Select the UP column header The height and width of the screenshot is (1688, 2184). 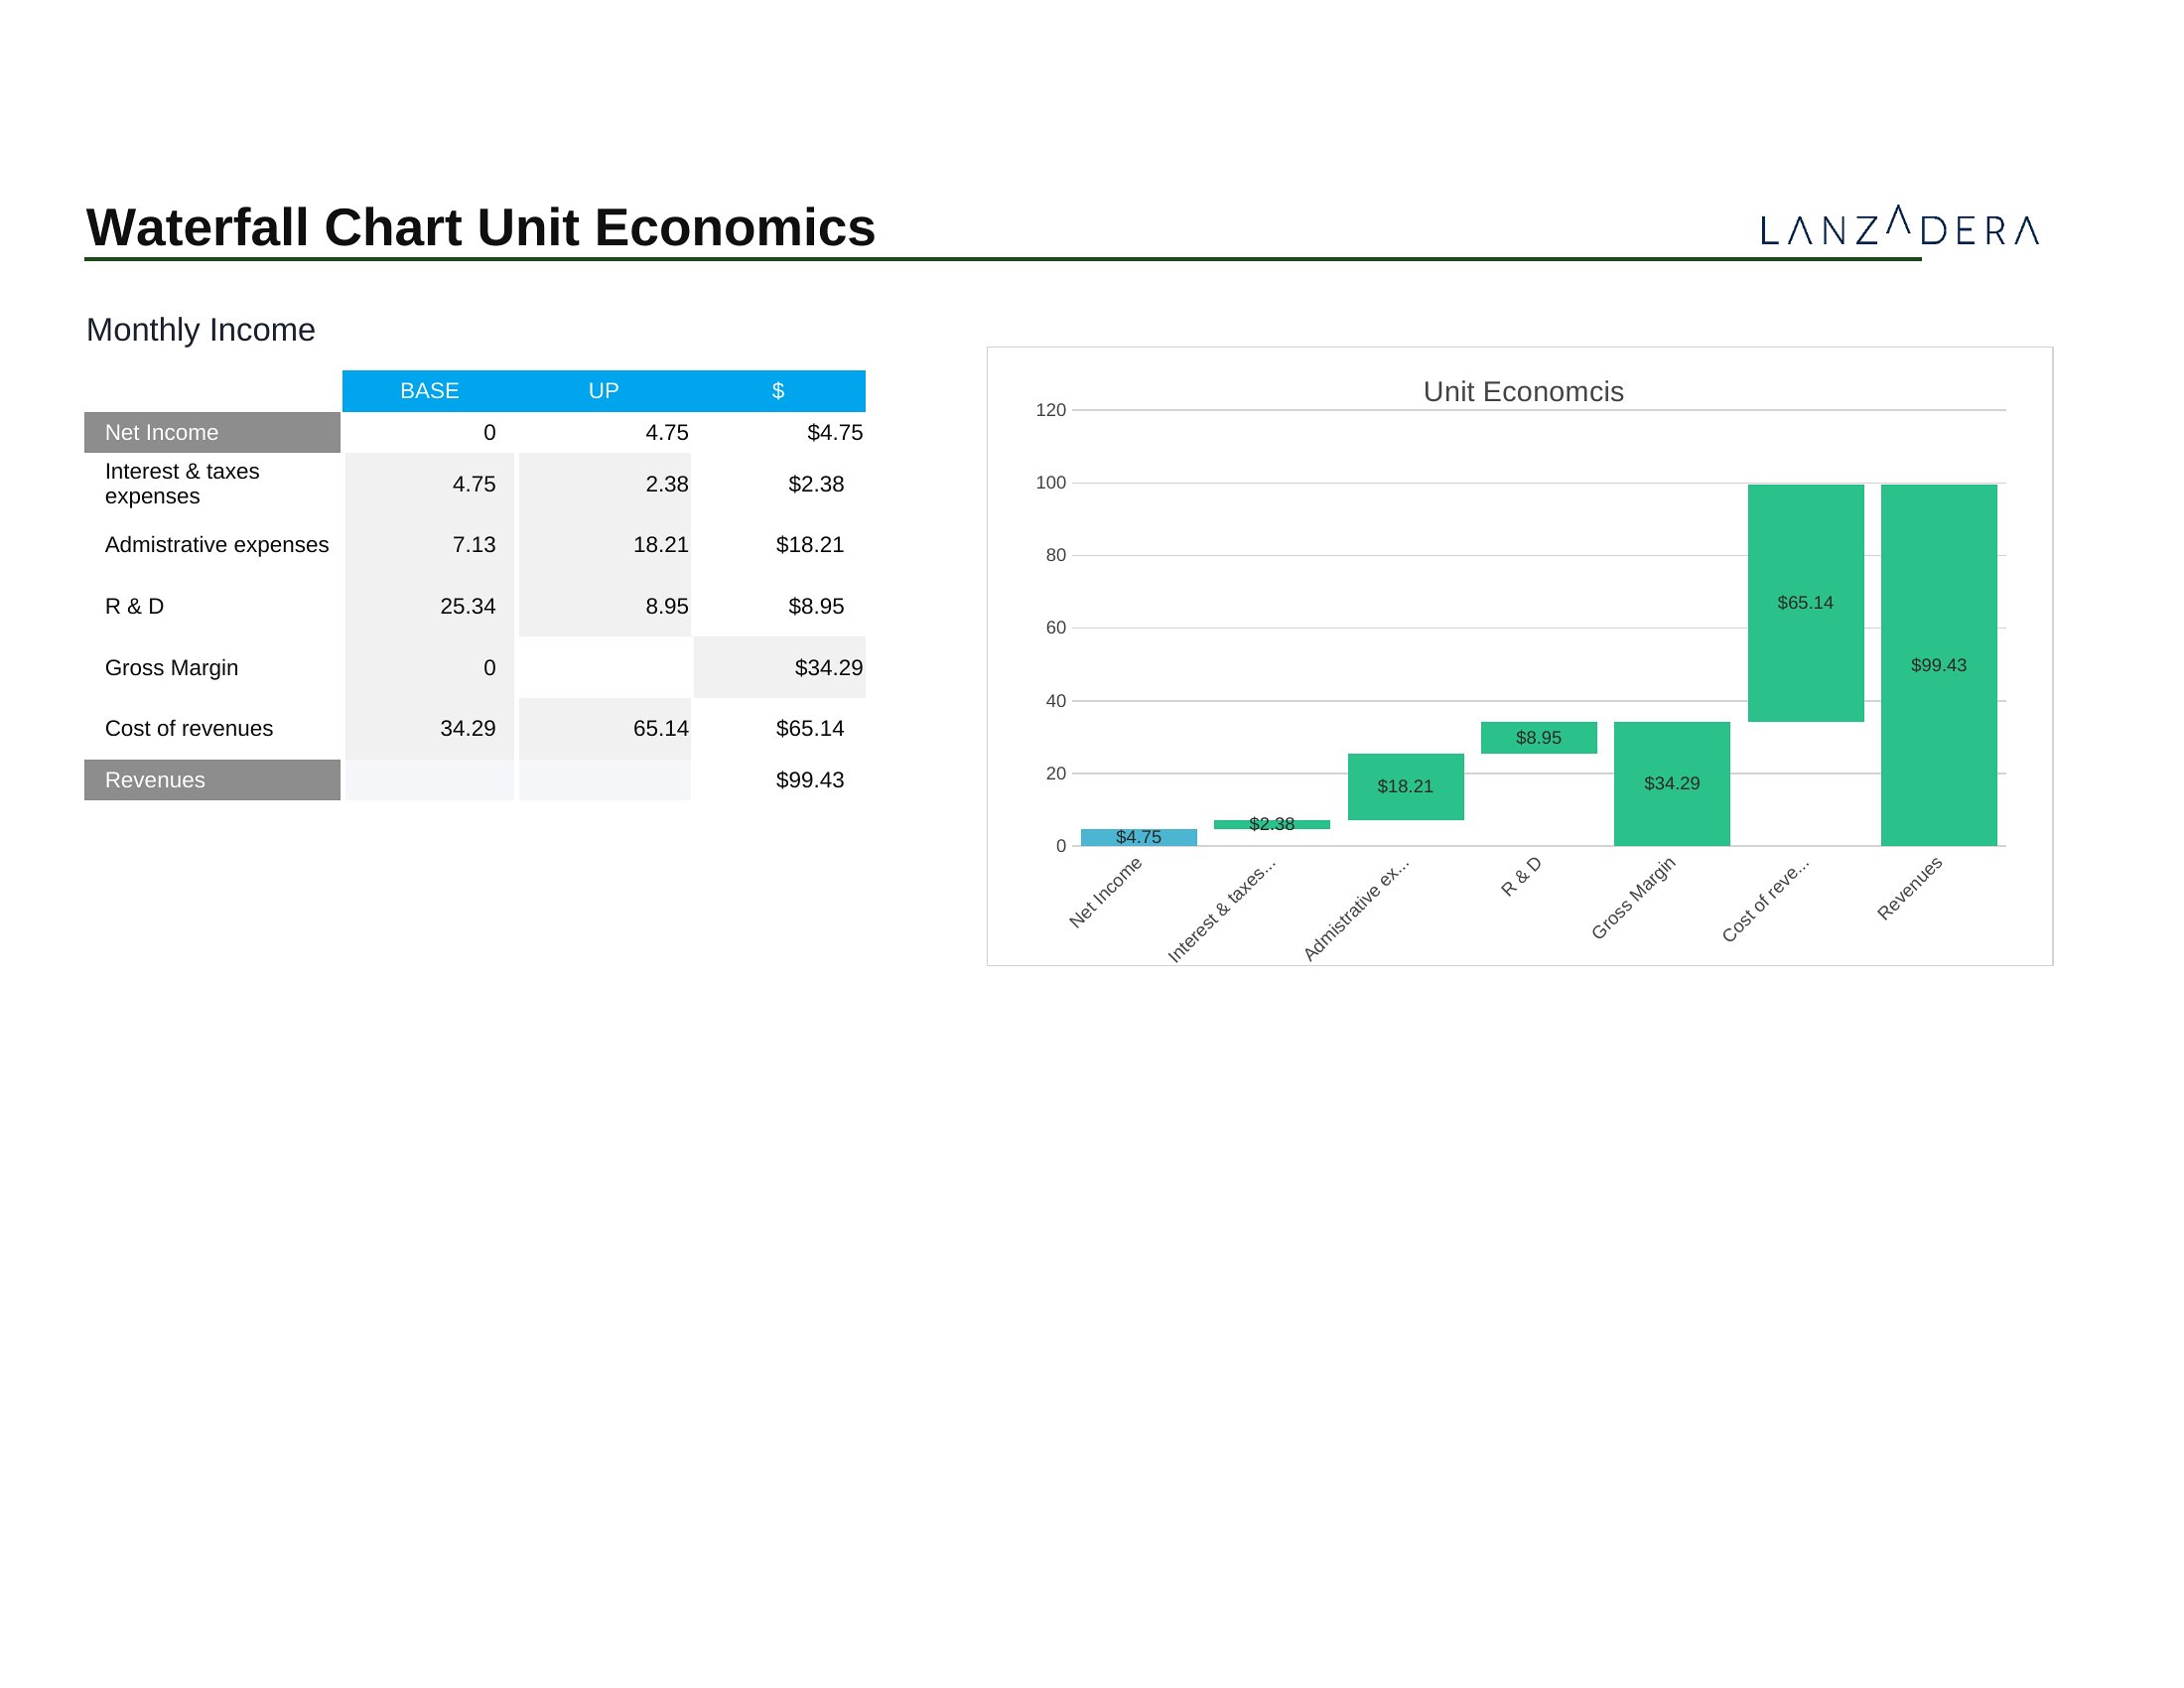603,391
